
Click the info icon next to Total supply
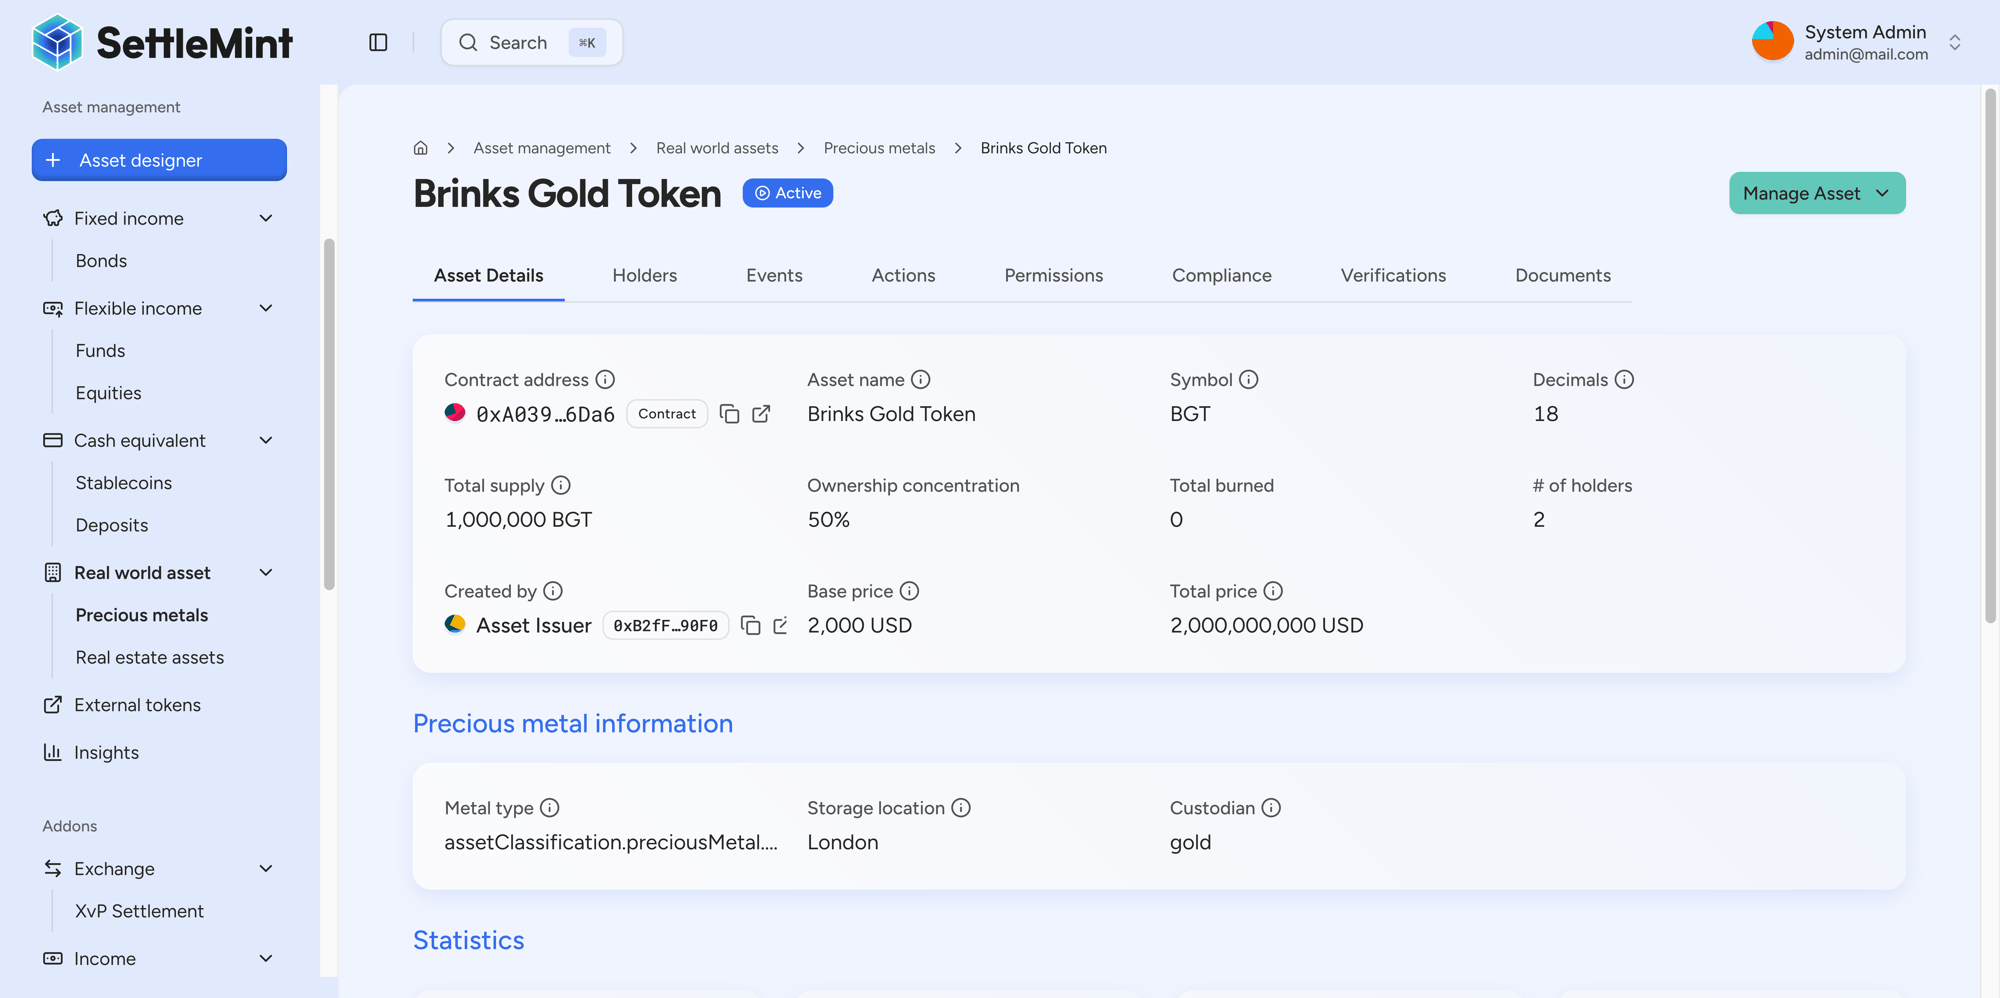pyautogui.click(x=561, y=485)
